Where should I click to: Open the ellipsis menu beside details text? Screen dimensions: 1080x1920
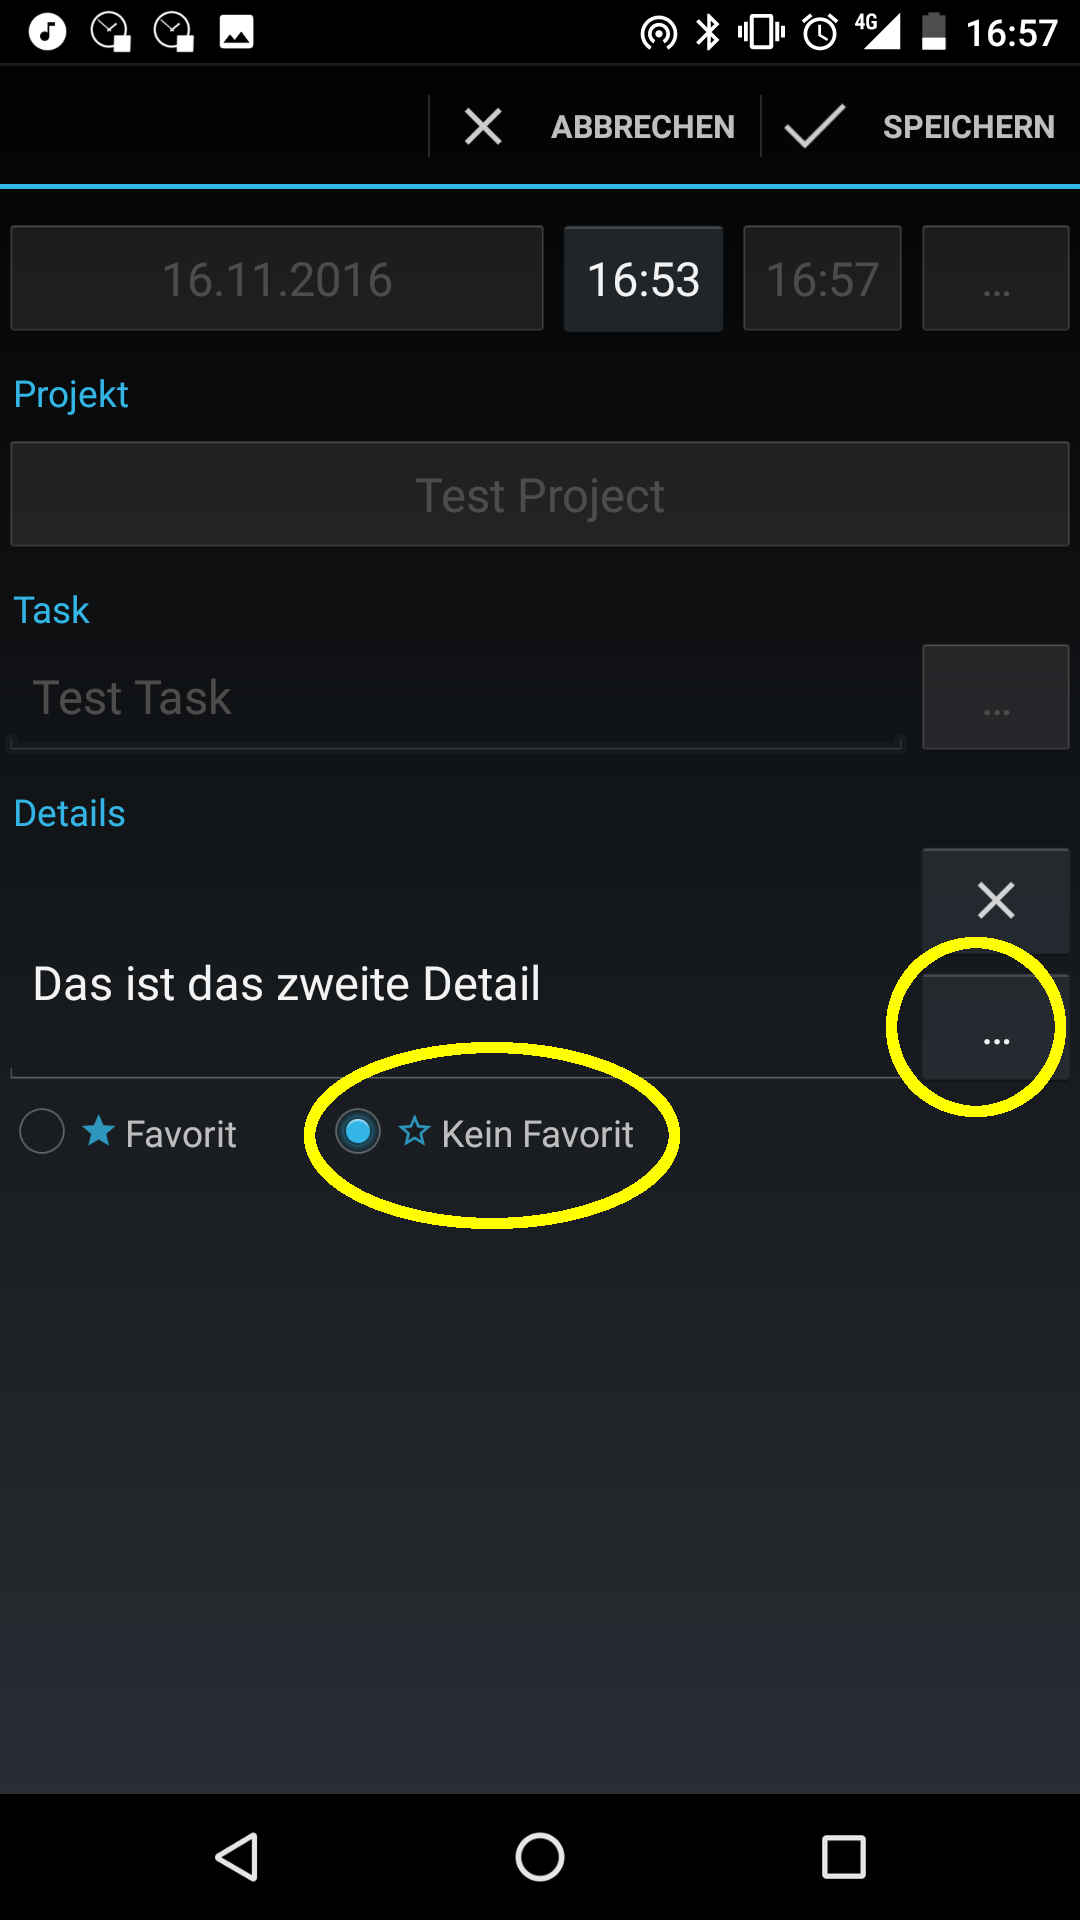pyautogui.click(x=996, y=1028)
